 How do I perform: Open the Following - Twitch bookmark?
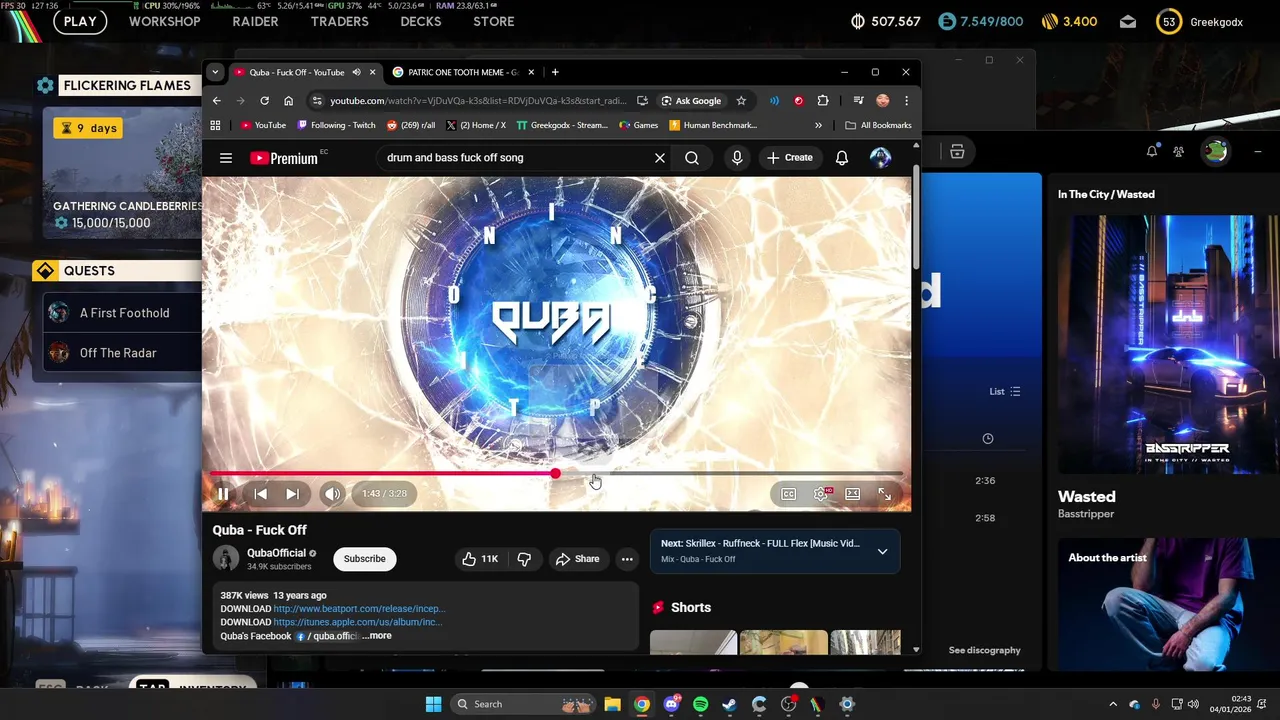pyautogui.click(x=336, y=126)
